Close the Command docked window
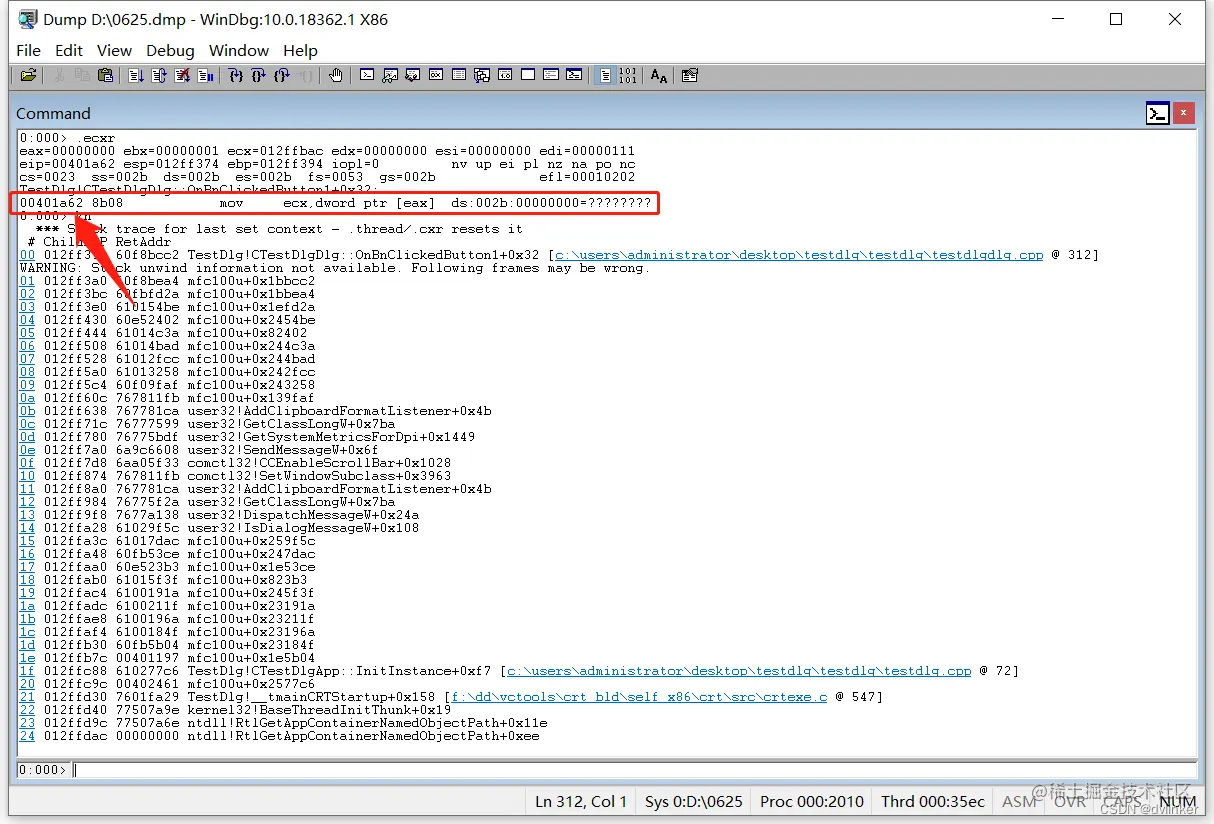Screen dimensions: 1214x824 pyautogui.click(x=1183, y=113)
